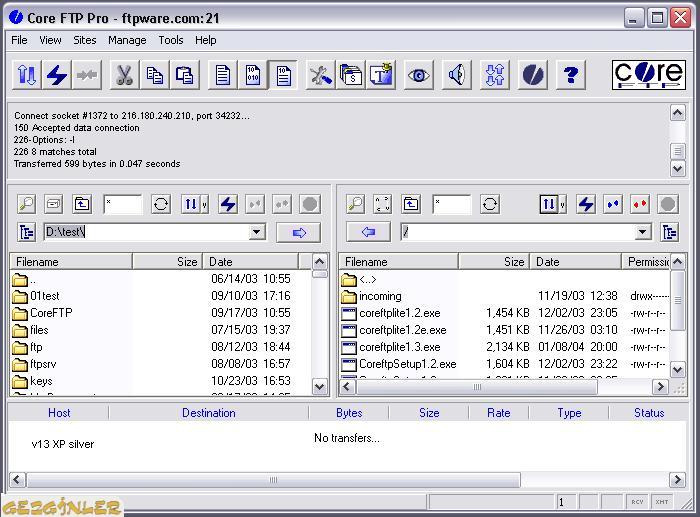
Task: Open the template T editor icon
Action: (381, 75)
